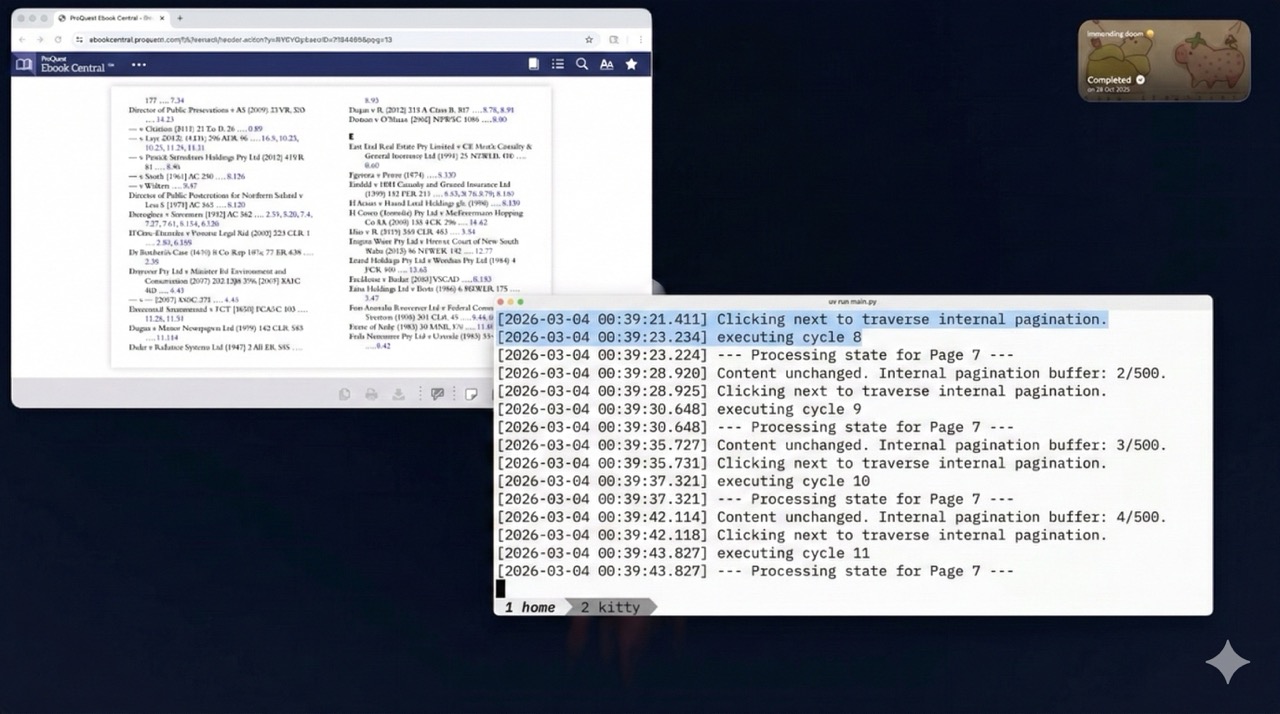Open the Chrome three-dot browser menu
Viewport: 1280px width, 714px height.
[x=638, y=40]
